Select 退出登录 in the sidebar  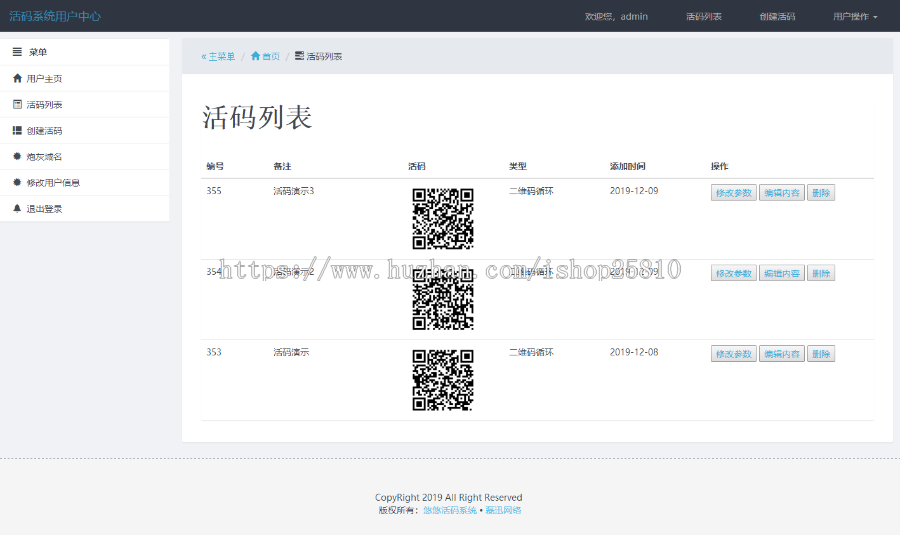(85, 208)
